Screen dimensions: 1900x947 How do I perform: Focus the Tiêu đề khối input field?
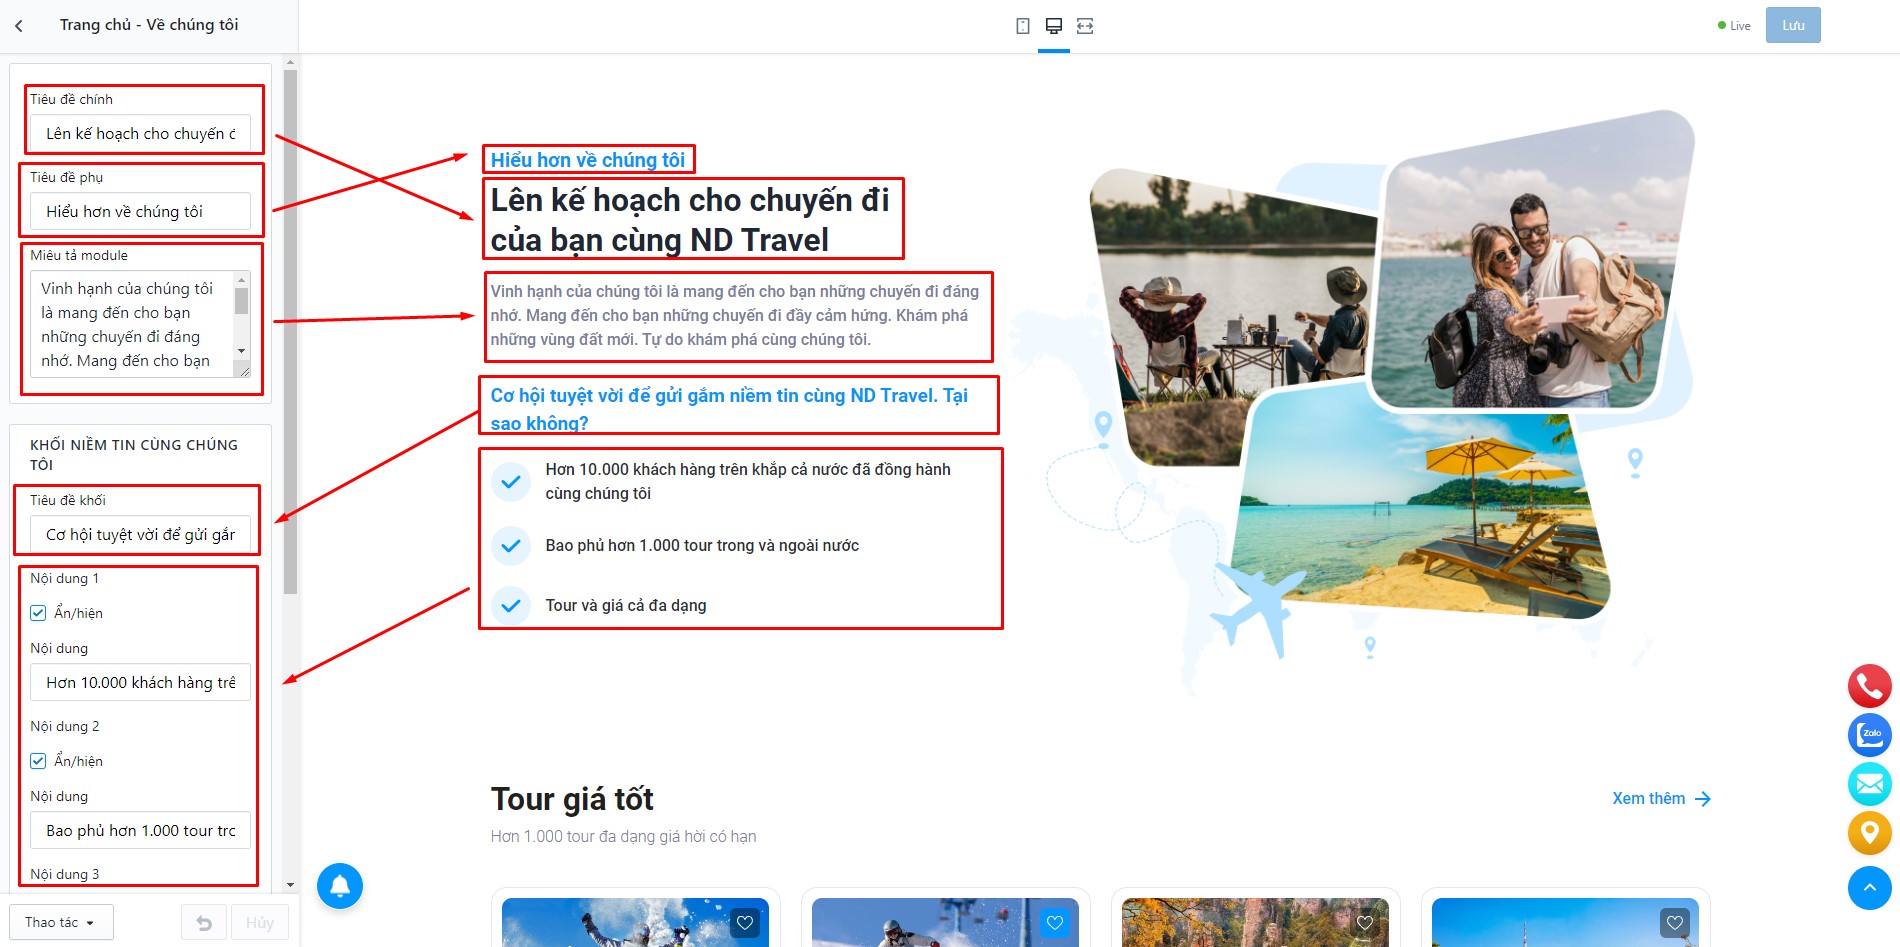140,535
